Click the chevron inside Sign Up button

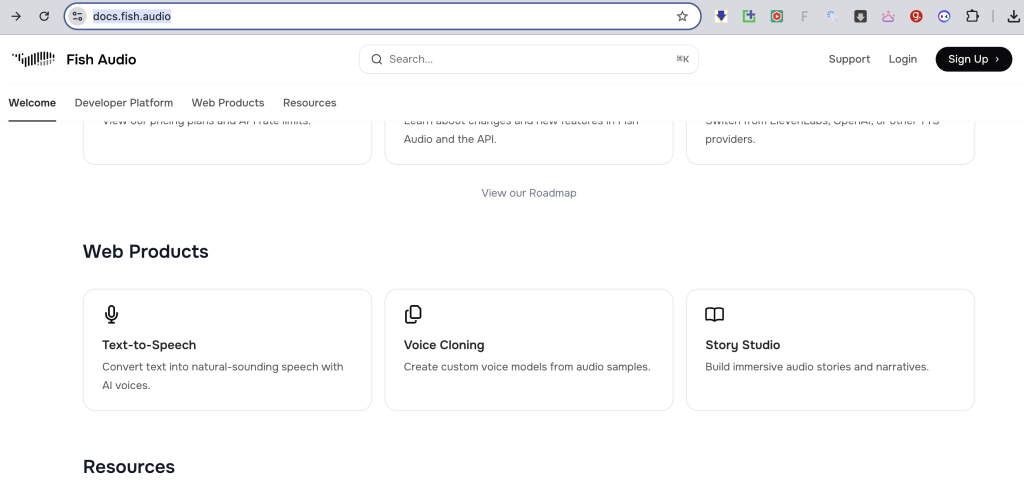[x=997, y=59]
